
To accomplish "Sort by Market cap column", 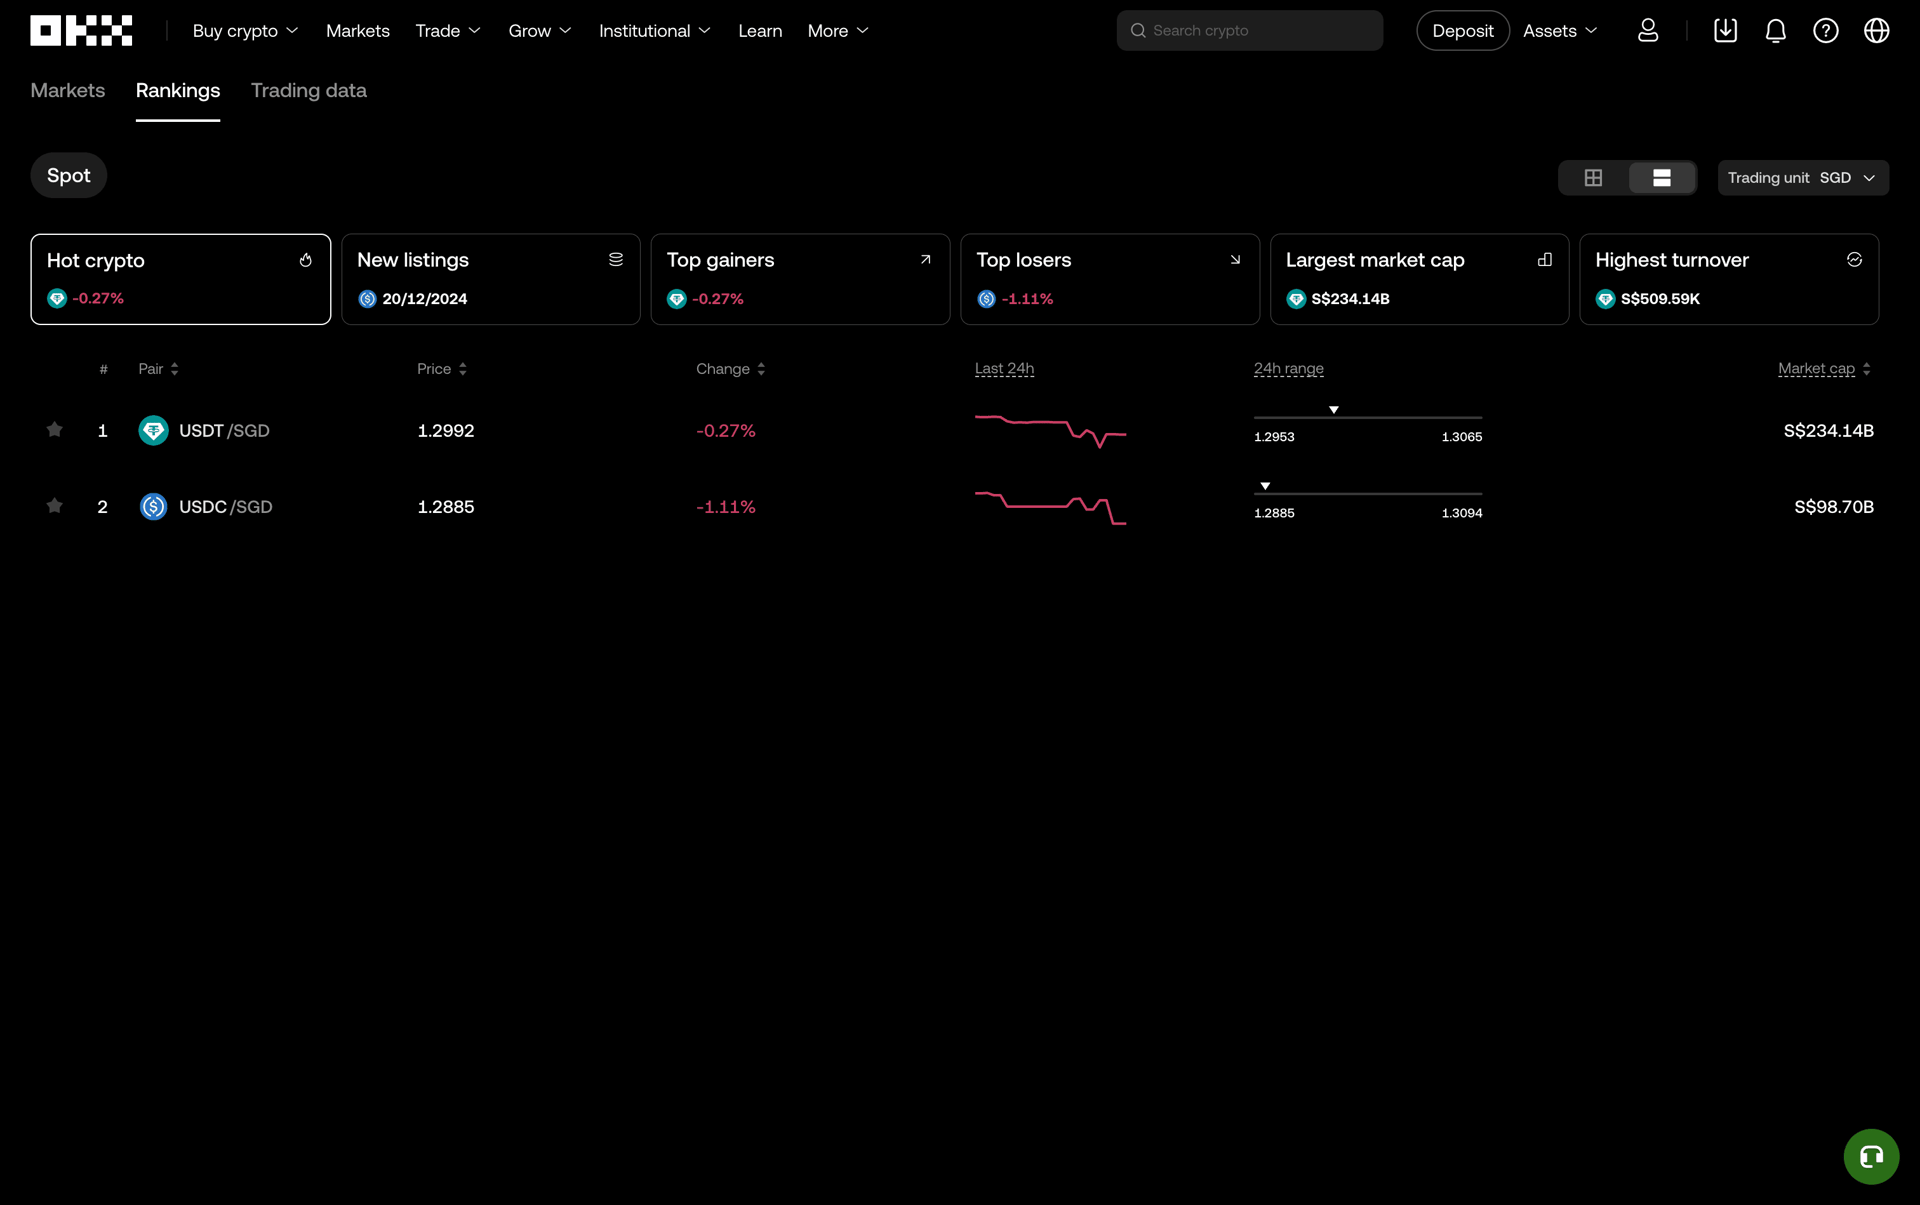I will (x=1824, y=369).
